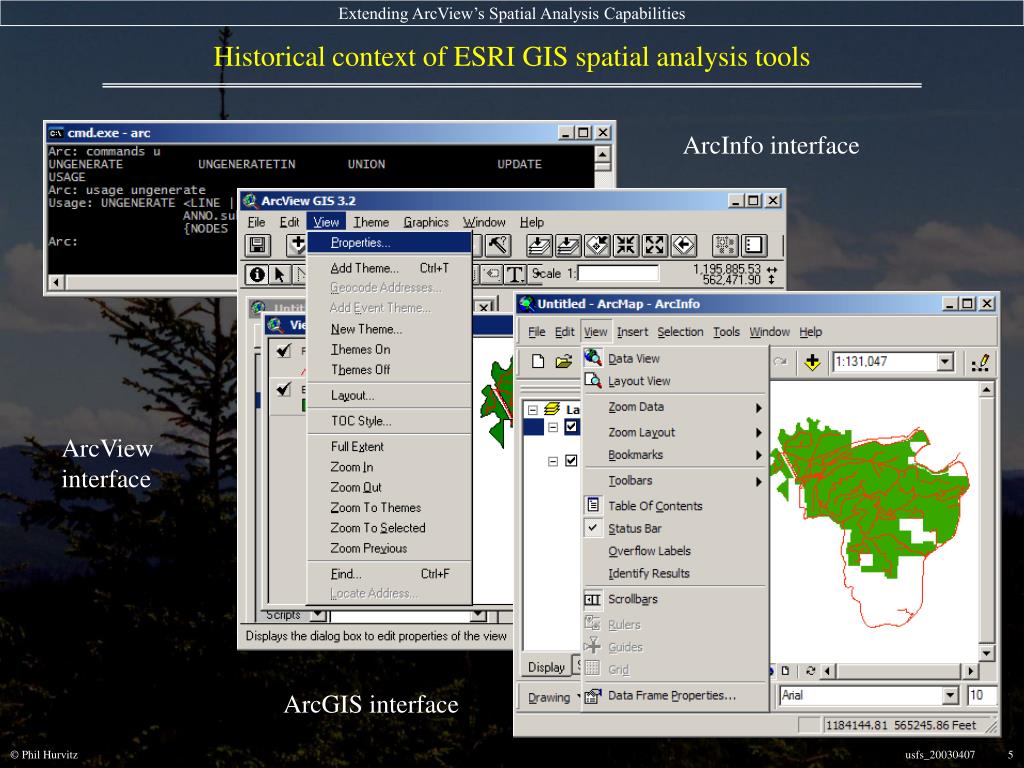Expand the Toolbars submenu
The width and height of the screenshot is (1024, 768).
675,481
